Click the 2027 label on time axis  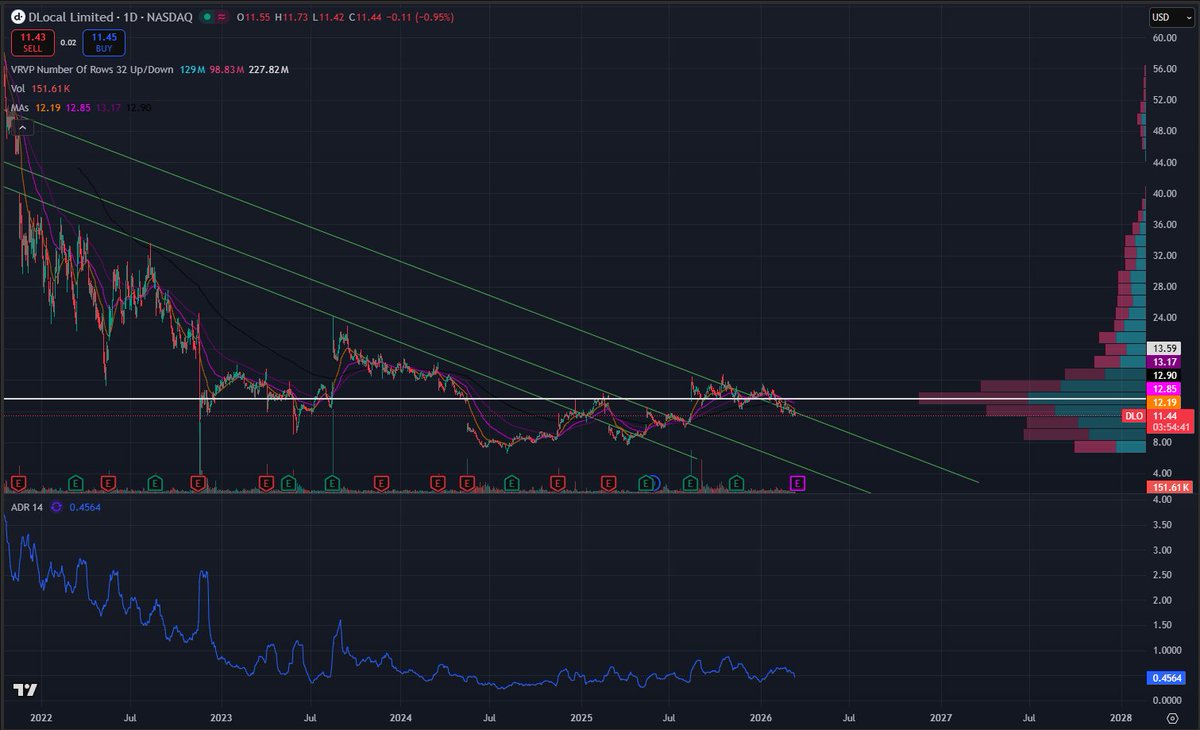coord(941,717)
